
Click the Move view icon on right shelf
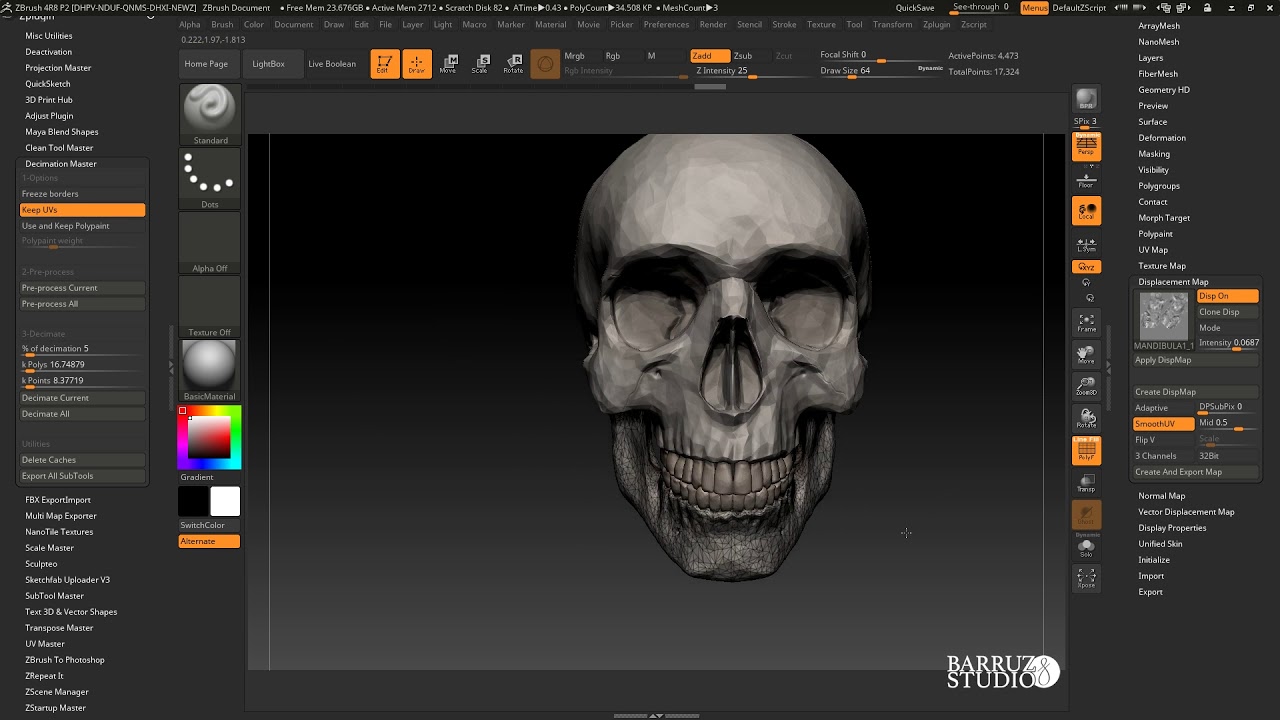click(1086, 354)
